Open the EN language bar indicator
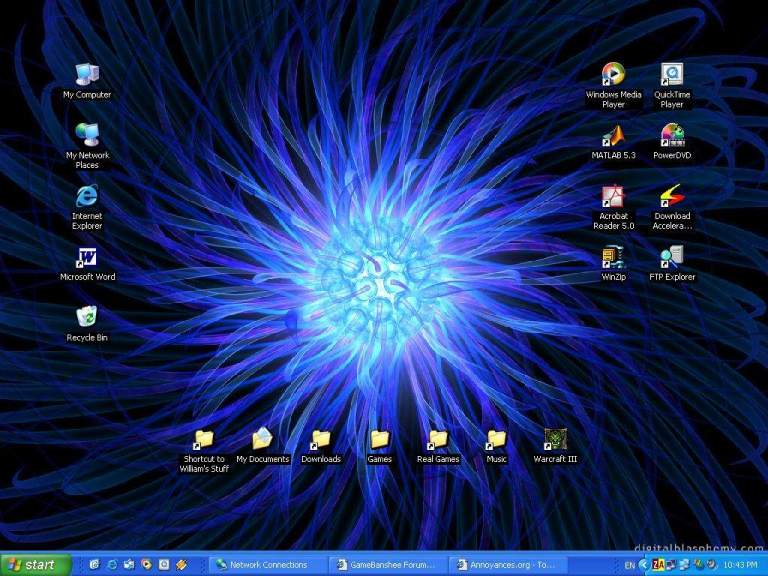This screenshot has width=768, height=576. (630, 565)
